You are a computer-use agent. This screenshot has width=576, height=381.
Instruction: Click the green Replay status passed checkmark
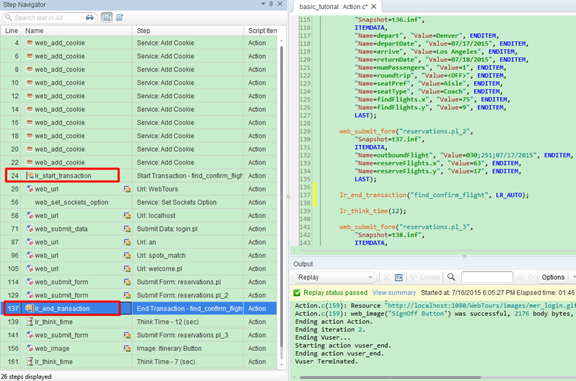click(297, 293)
